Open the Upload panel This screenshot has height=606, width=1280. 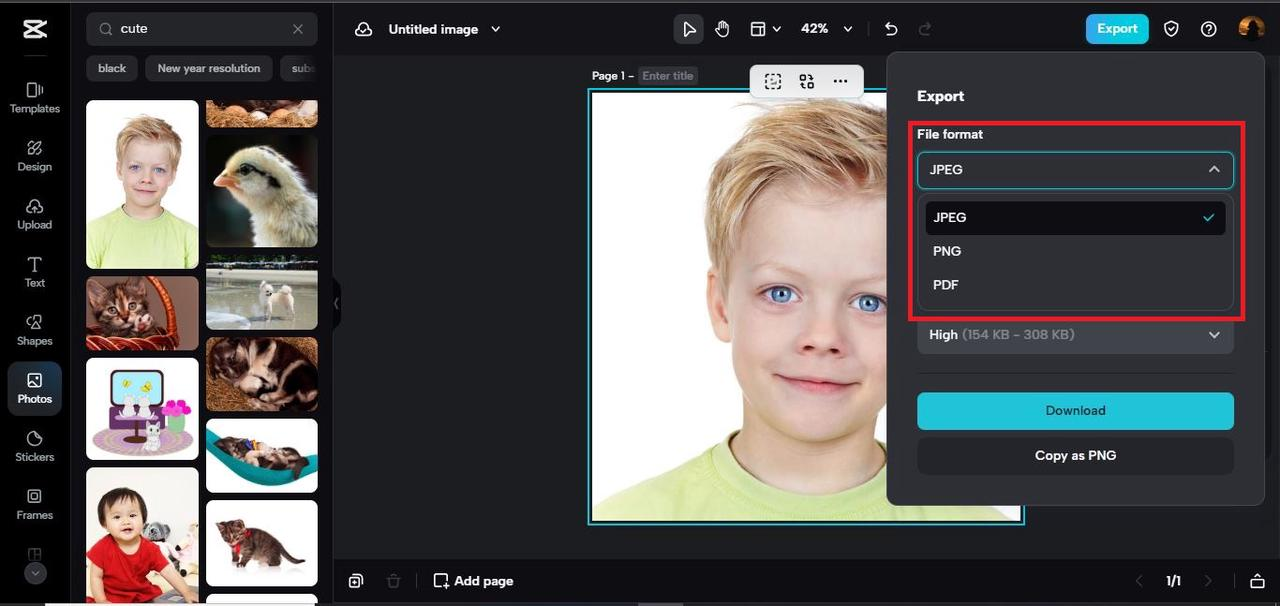pos(35,213)
